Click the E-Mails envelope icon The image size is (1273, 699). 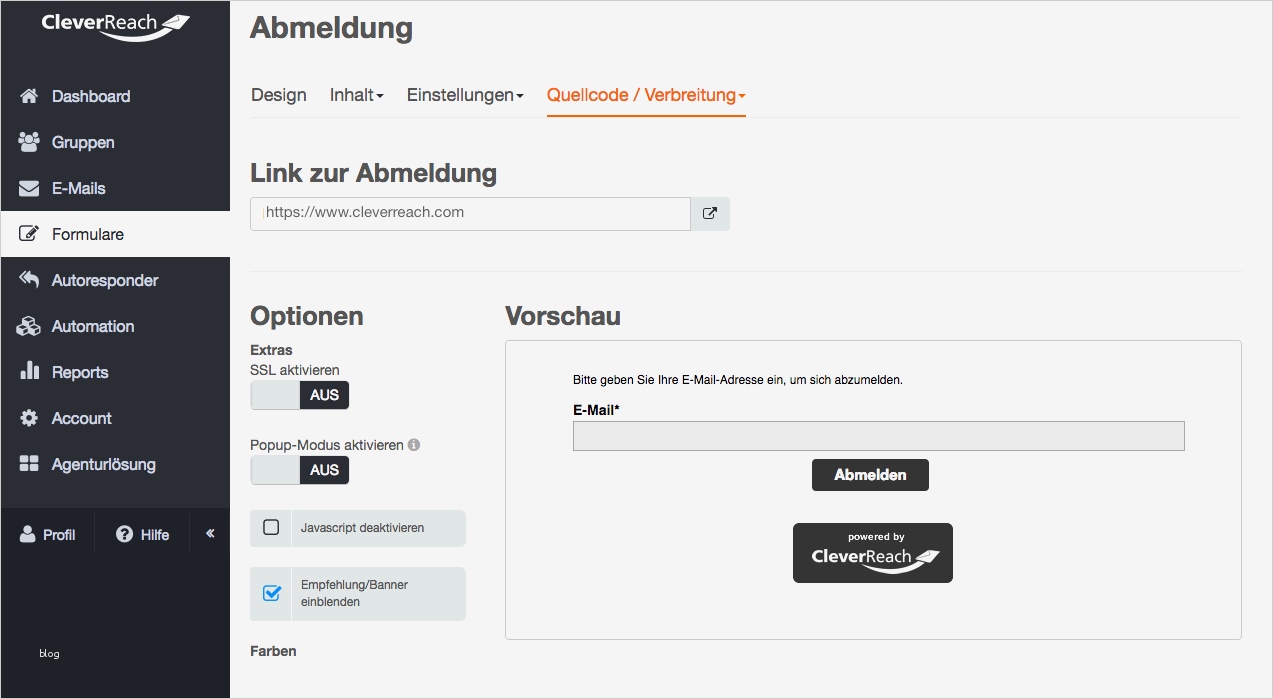29,188
